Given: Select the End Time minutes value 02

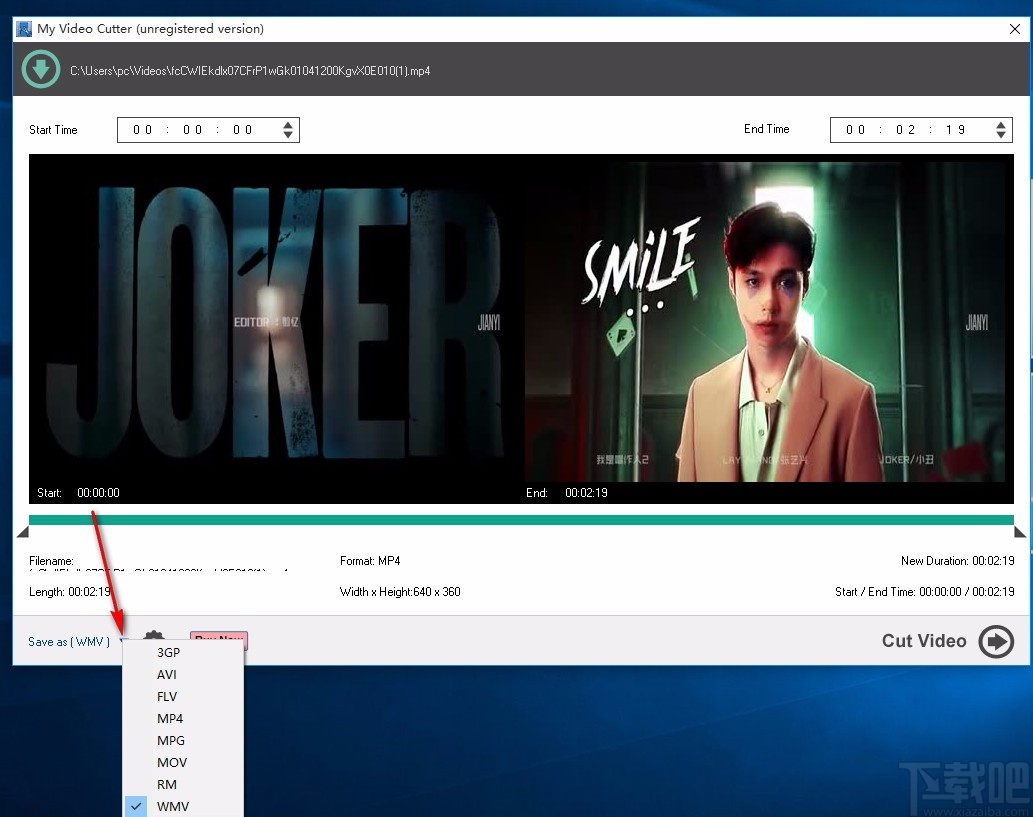Looking at the screenshot, I should pos(905,130).
